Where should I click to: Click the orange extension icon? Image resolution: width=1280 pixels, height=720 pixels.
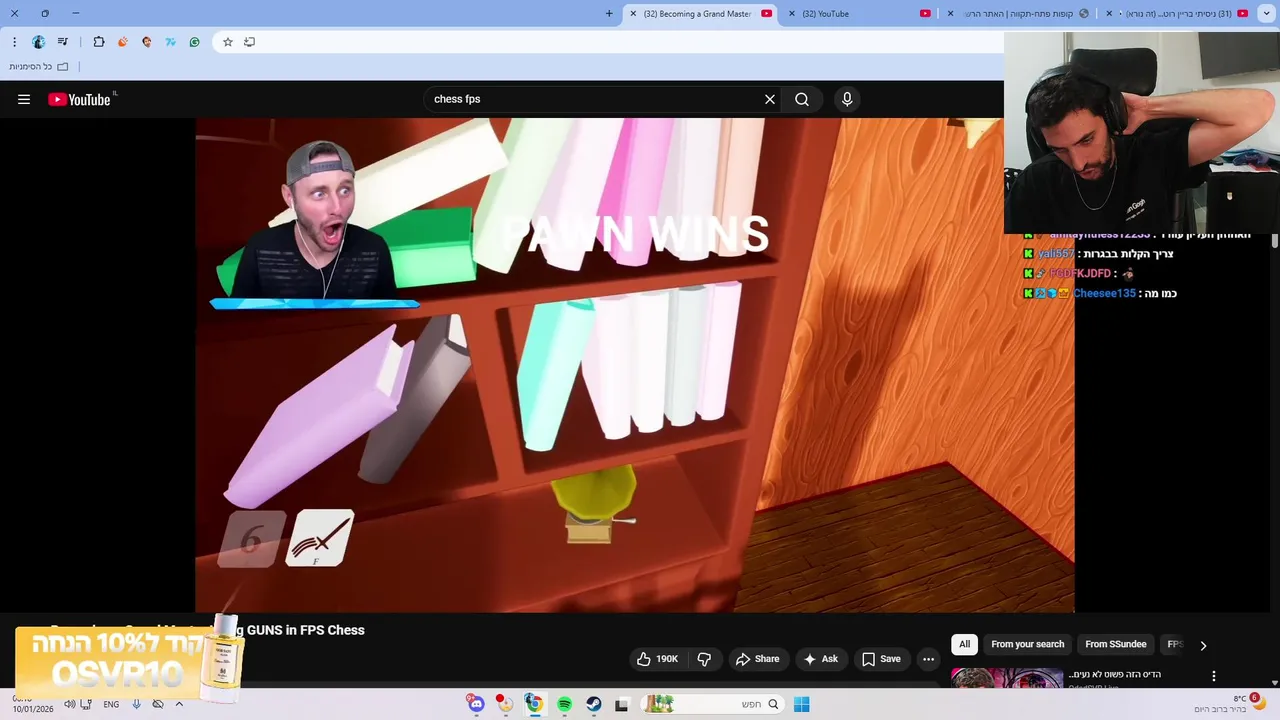point(123,42)
